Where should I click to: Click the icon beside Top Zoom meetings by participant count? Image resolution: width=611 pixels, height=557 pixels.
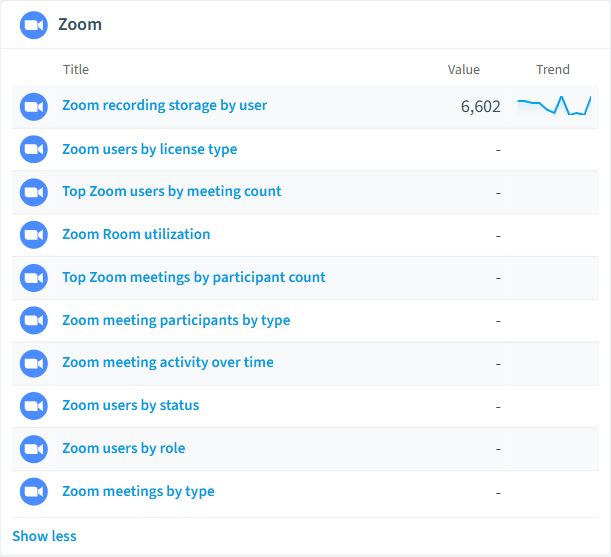34,278
